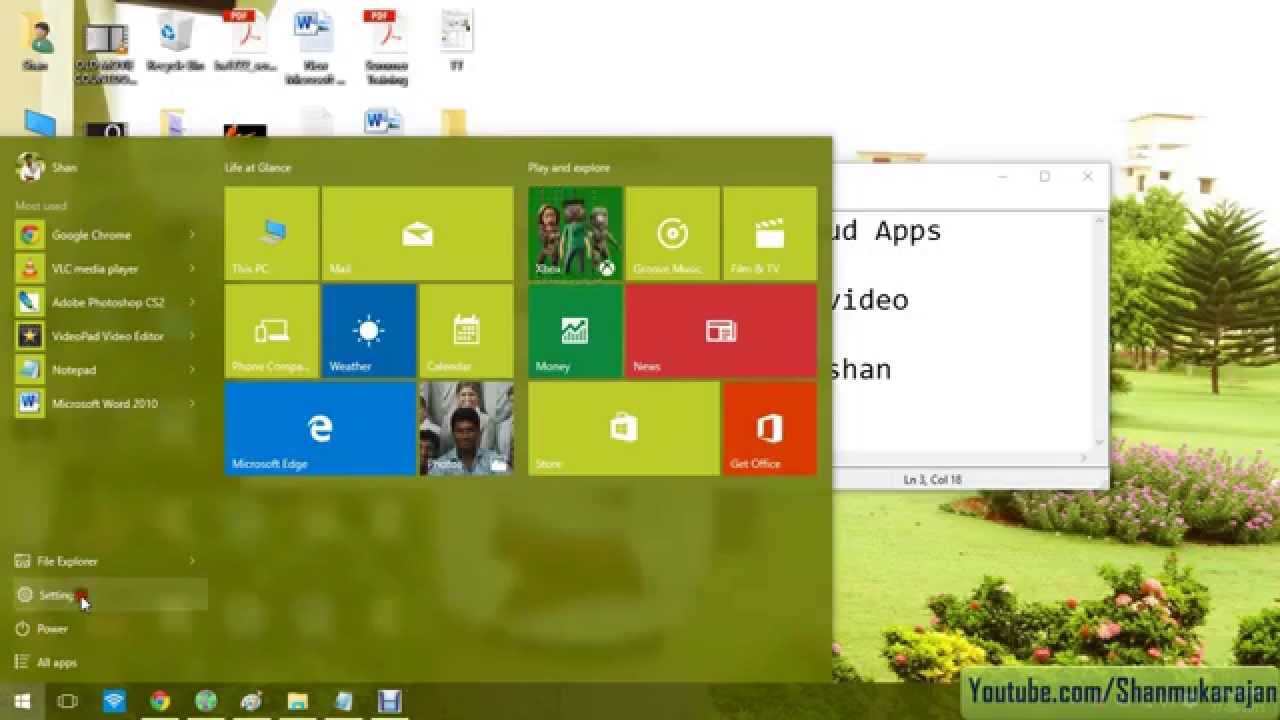Viewport: 1280px width, 720px height.
Task: Open the blue Wi-Fi app on taskbar
Action: tap(114, 701)
